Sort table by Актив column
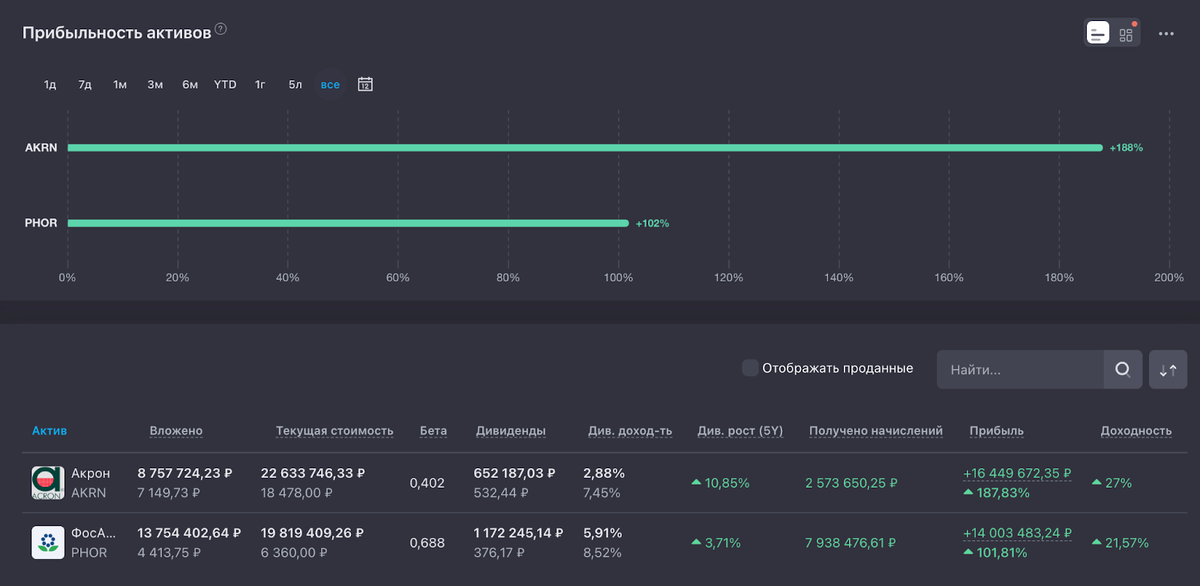 pos(50,431)
